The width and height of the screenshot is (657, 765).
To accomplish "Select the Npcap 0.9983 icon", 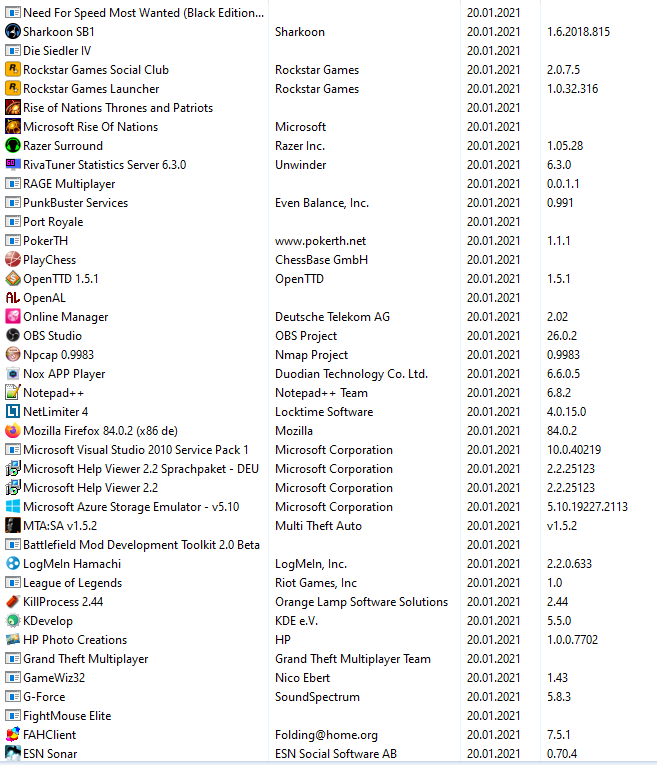I will pos(13,355).
